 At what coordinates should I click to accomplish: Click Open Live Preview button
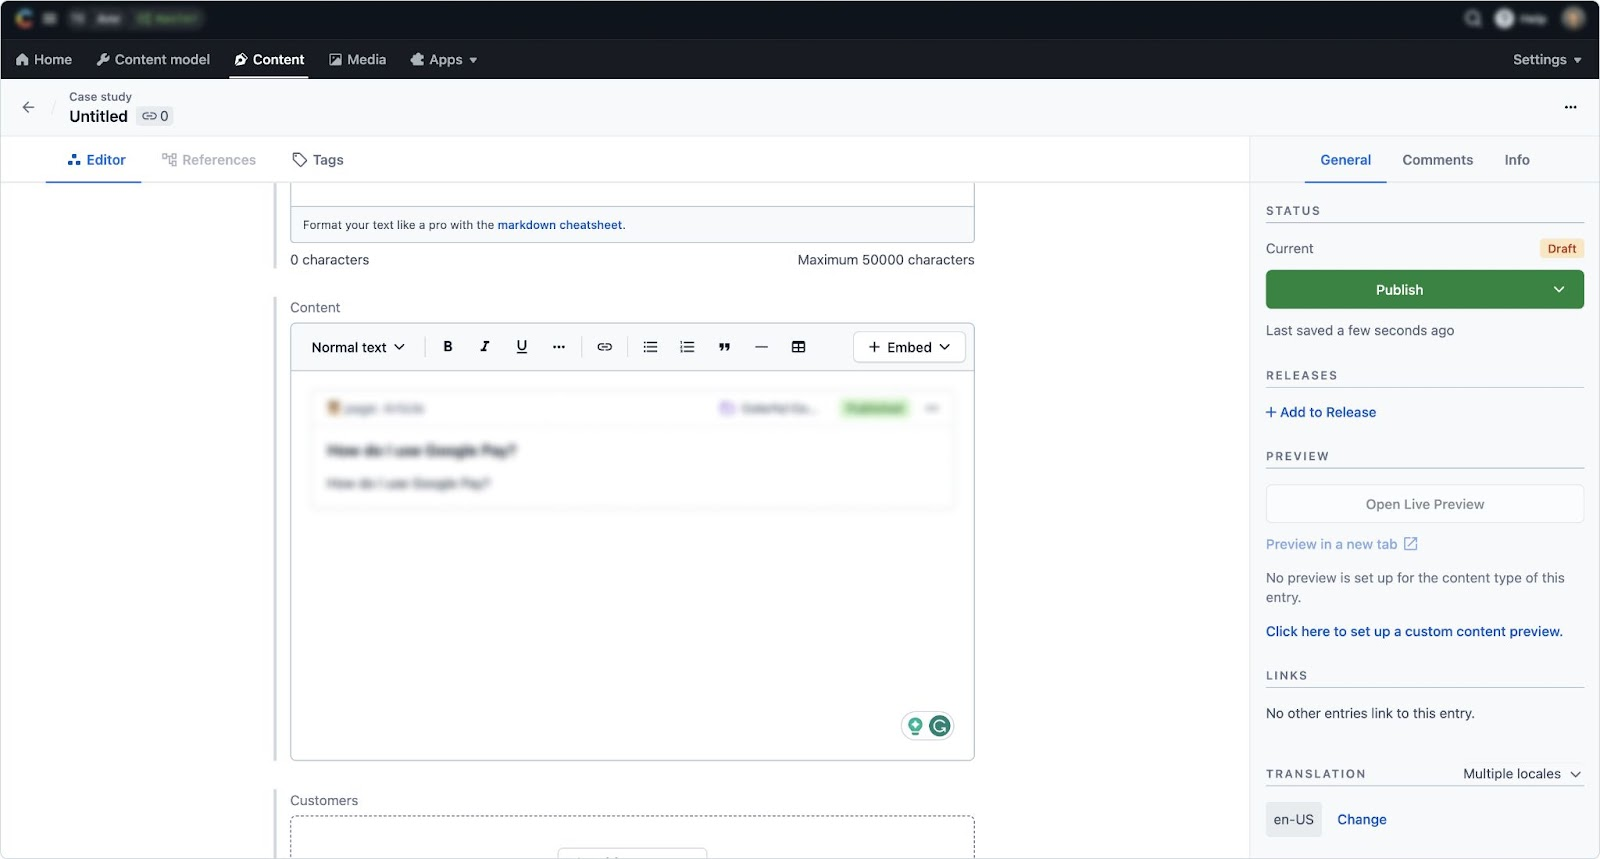[x=1425, y=504]
